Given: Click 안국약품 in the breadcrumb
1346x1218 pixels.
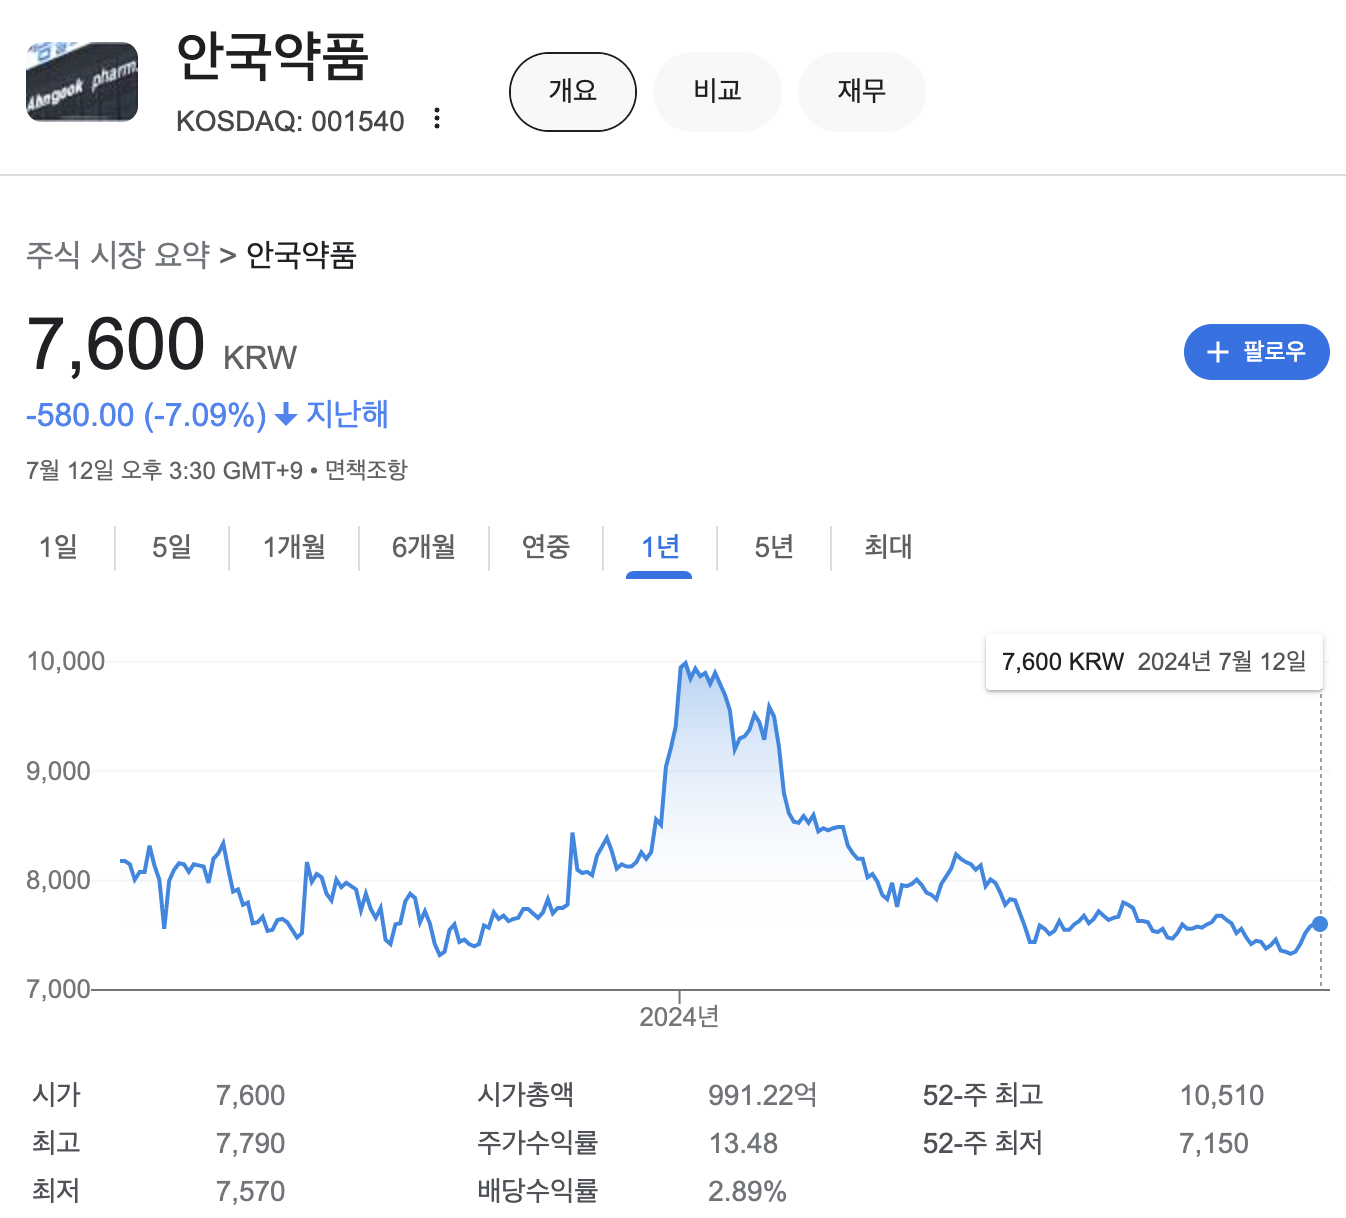Looking at the screenshot, I should 301,255.
